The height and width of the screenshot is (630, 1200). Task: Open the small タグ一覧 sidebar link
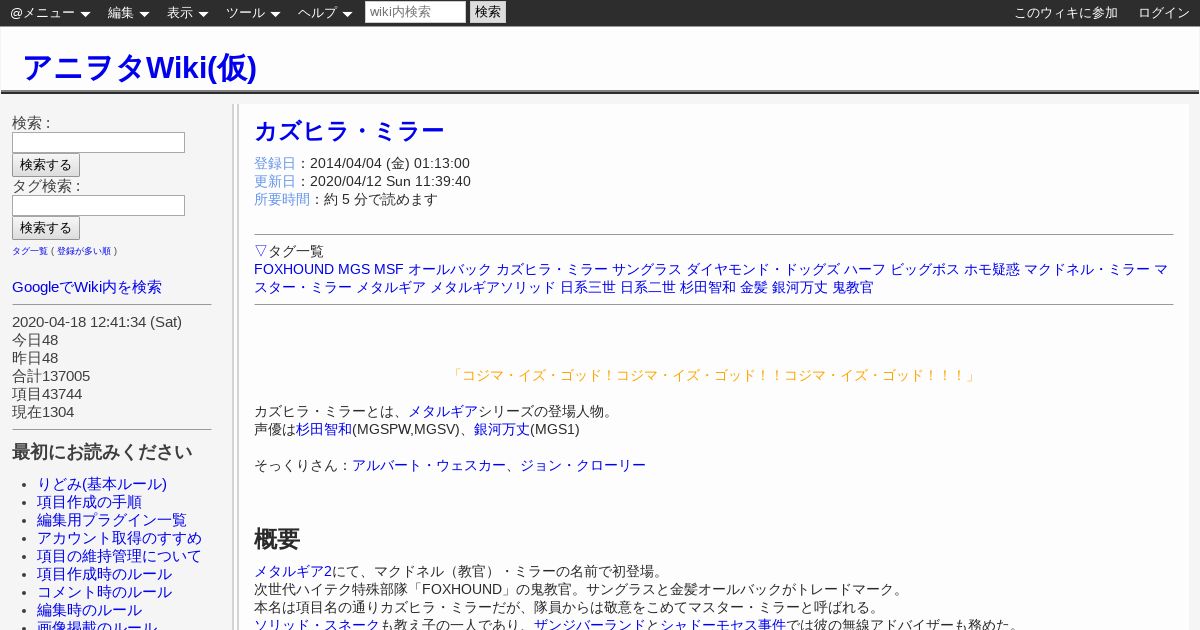(x=30, y=251)
